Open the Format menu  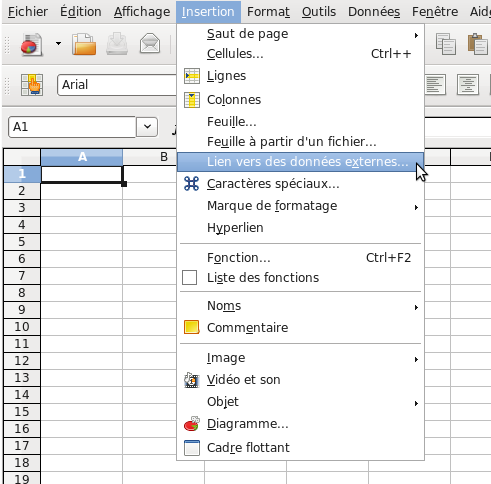point(268,12)
